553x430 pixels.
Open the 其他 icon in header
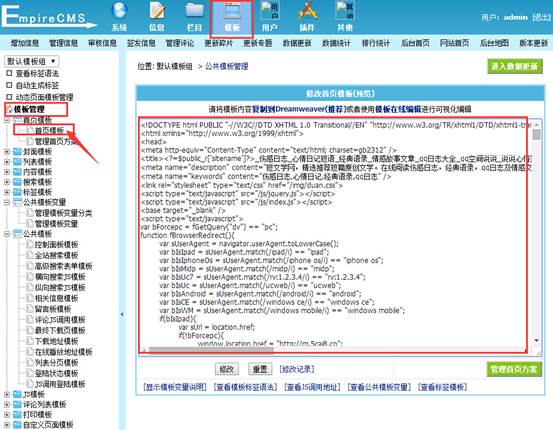(x=345, y=16)
